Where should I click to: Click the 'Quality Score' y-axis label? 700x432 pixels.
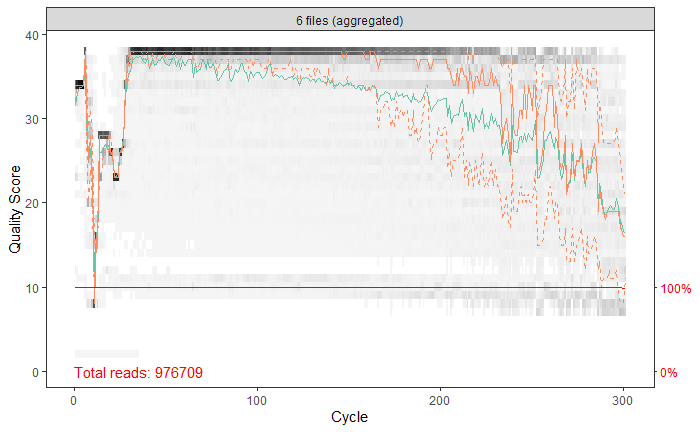click(15, 209)
